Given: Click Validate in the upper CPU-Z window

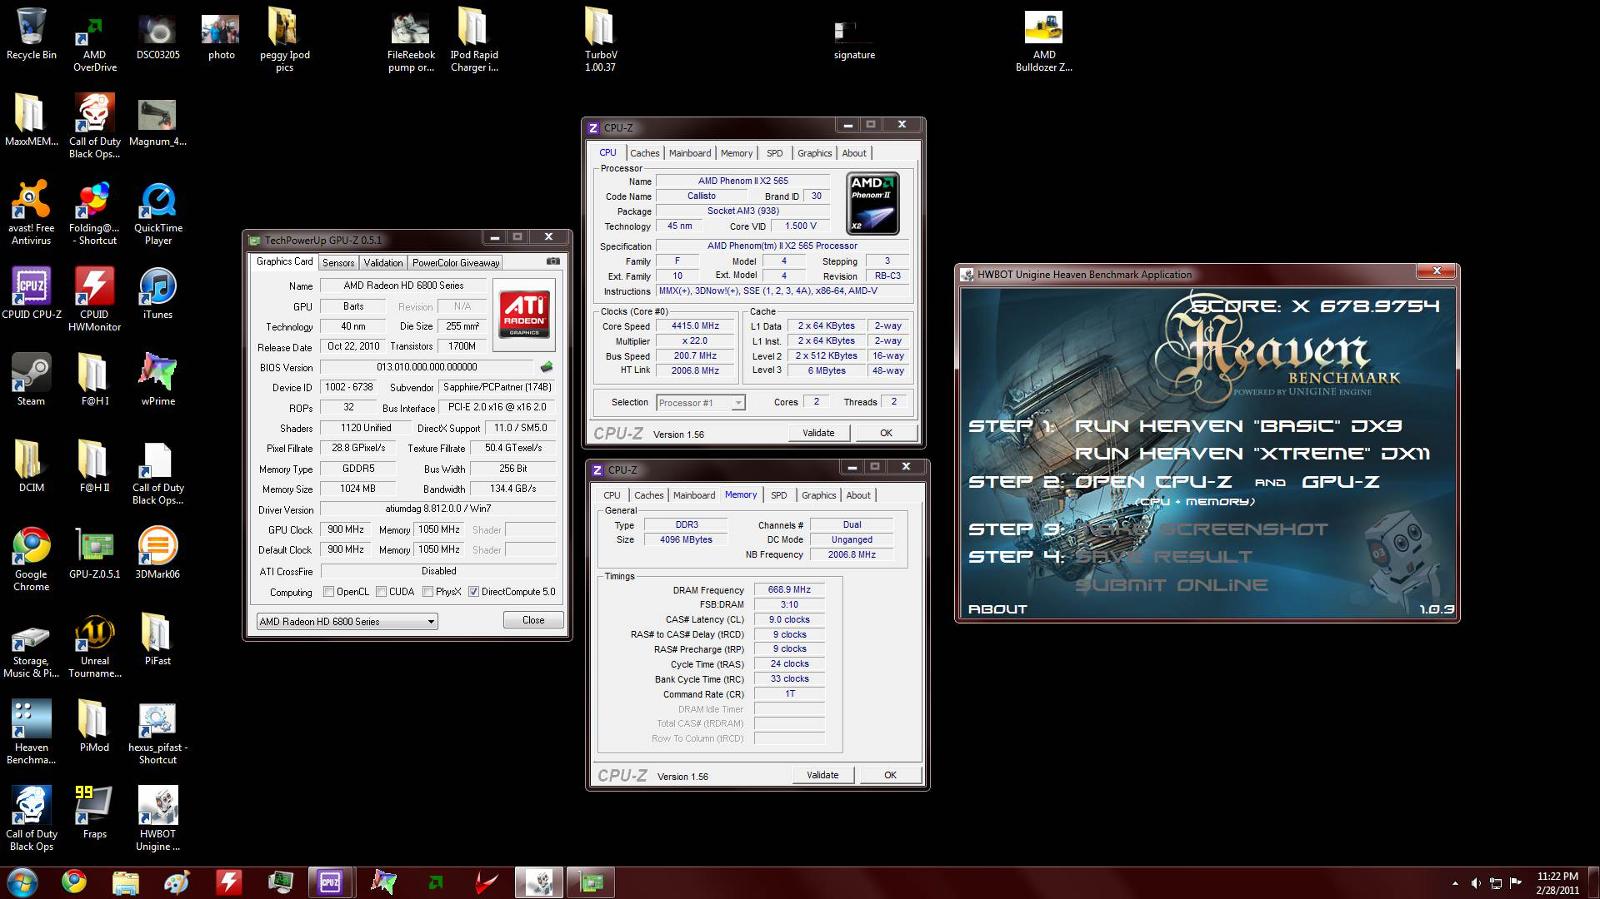Looking at the screenshot, I should [818, 433].
